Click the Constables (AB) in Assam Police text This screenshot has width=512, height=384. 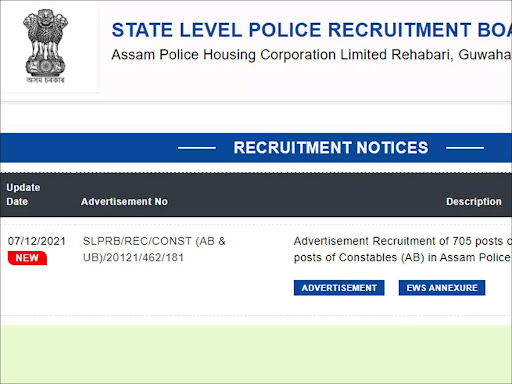click(x=402, y=257)
